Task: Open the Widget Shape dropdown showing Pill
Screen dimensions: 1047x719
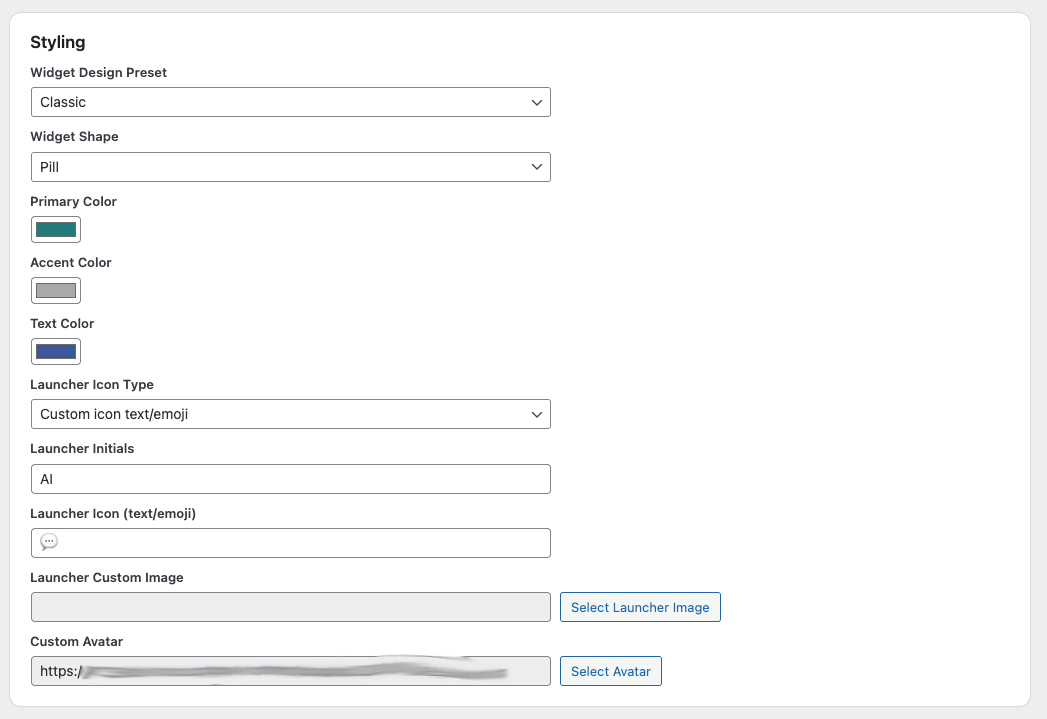Action: (290, 167)
